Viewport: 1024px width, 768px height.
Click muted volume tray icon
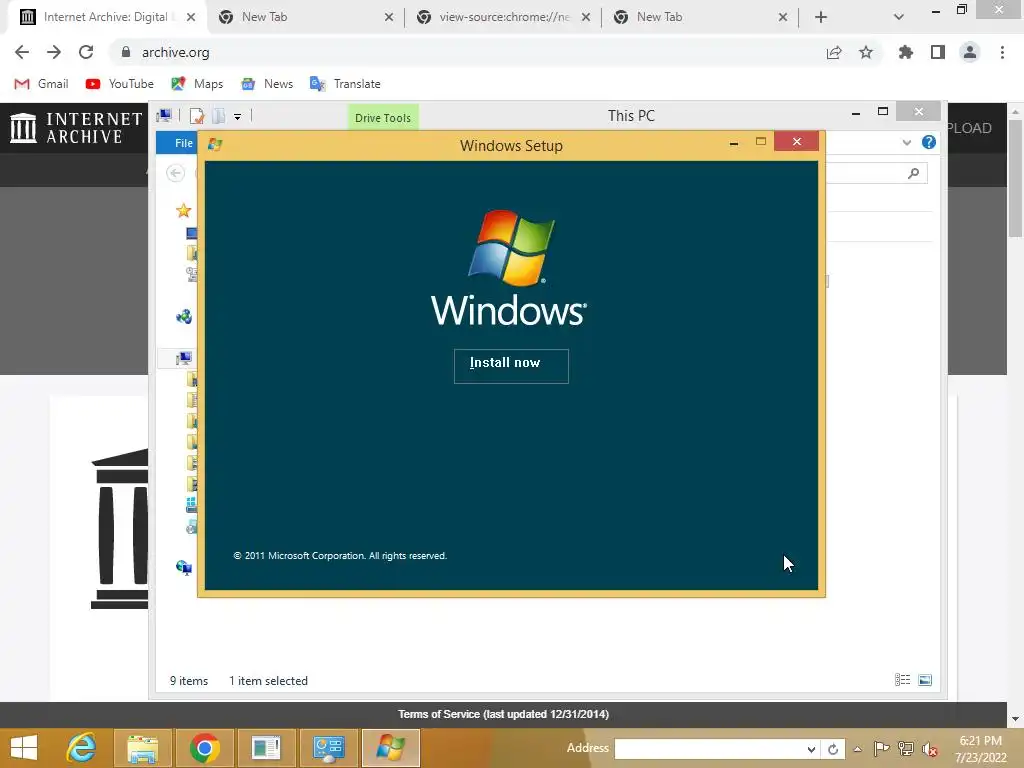click(x=930, y=749)
